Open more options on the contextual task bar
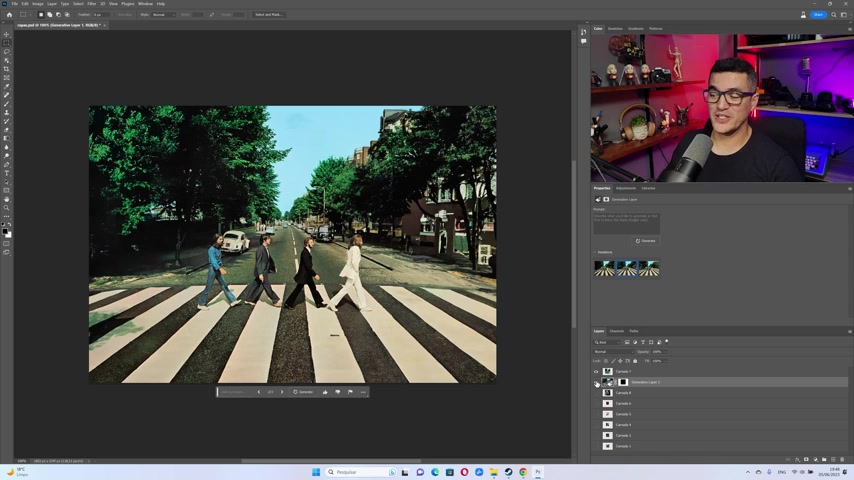The image size is (854, 480). [363, 392]
